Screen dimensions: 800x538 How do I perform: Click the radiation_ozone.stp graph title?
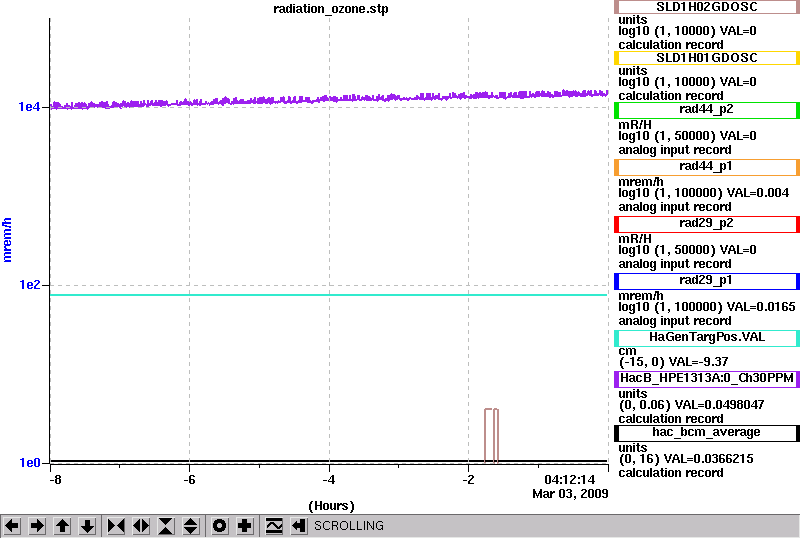pos(331,9)
